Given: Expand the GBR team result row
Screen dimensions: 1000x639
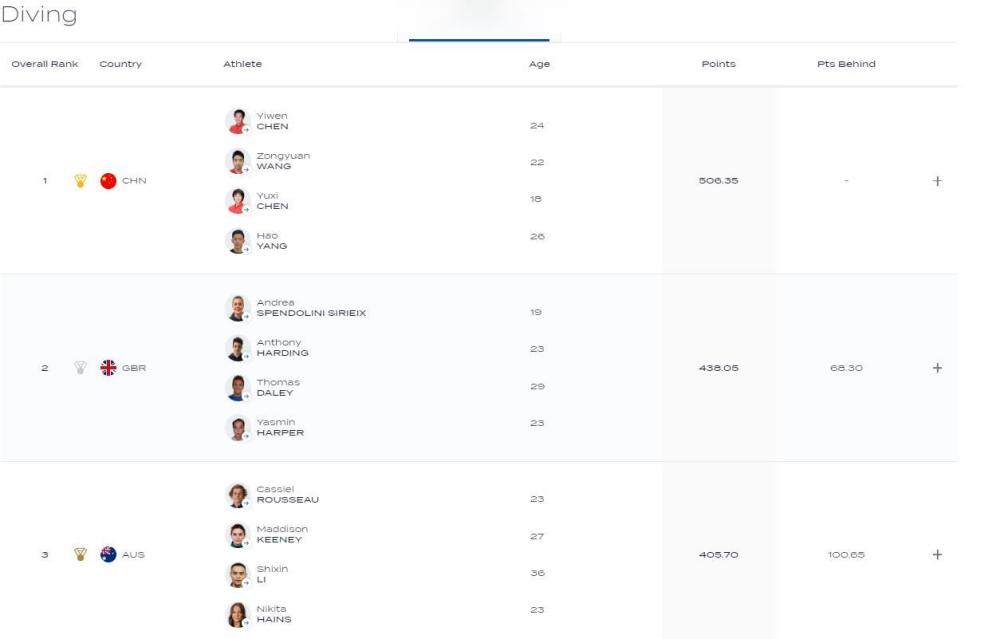Looking at the screenshot, I should pyautogui.click(x=937, y=368).
